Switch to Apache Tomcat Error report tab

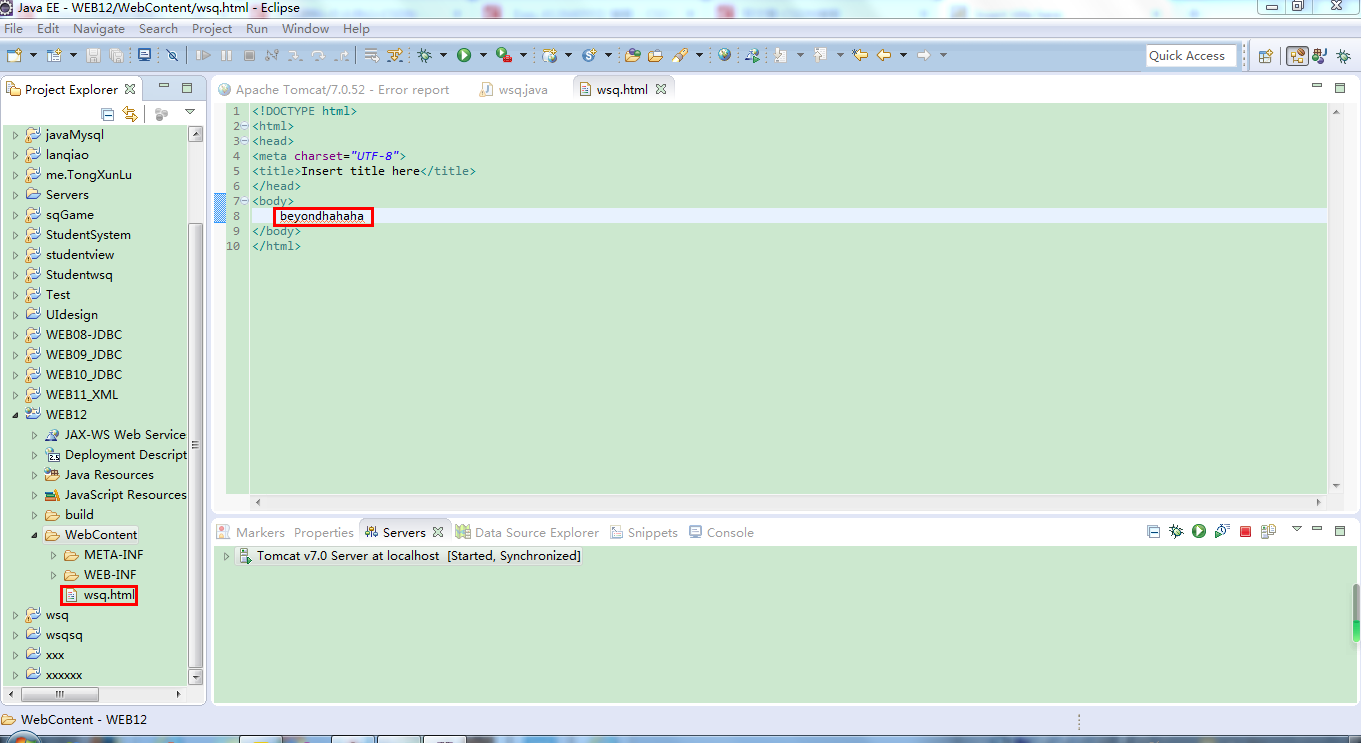(334, 89)
